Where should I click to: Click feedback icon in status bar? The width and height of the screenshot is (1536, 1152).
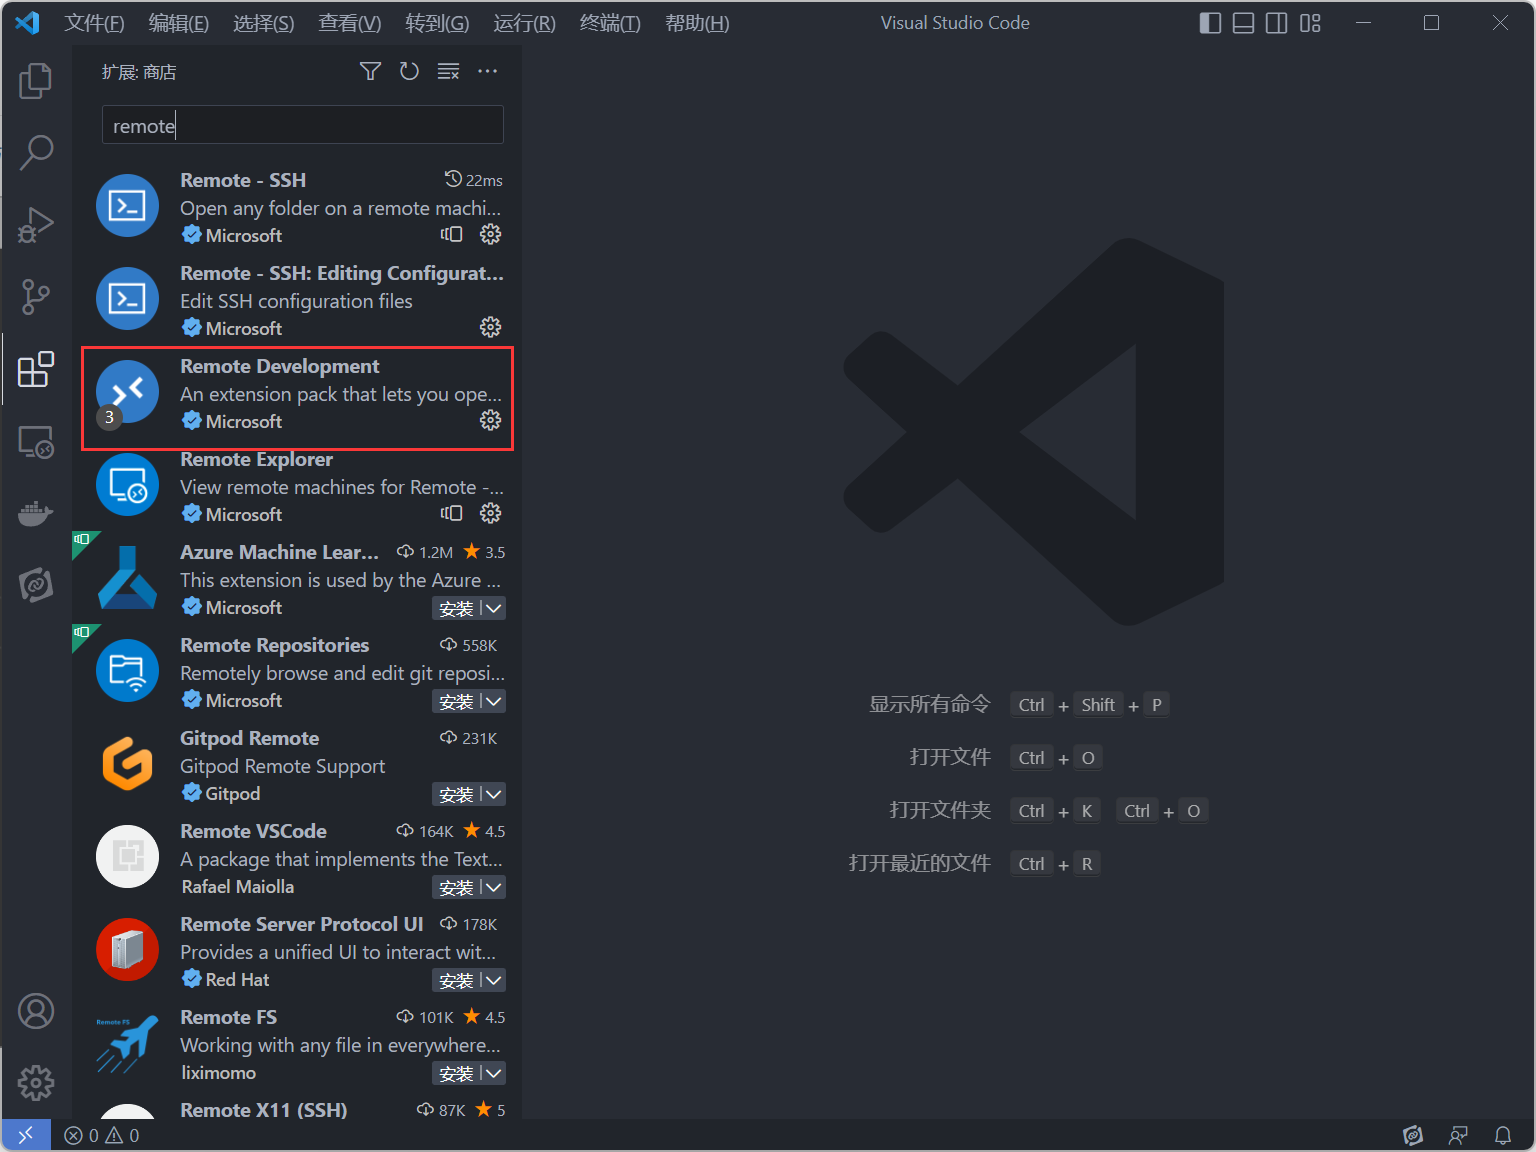pyautogui.click(x=1458, y=1135)
